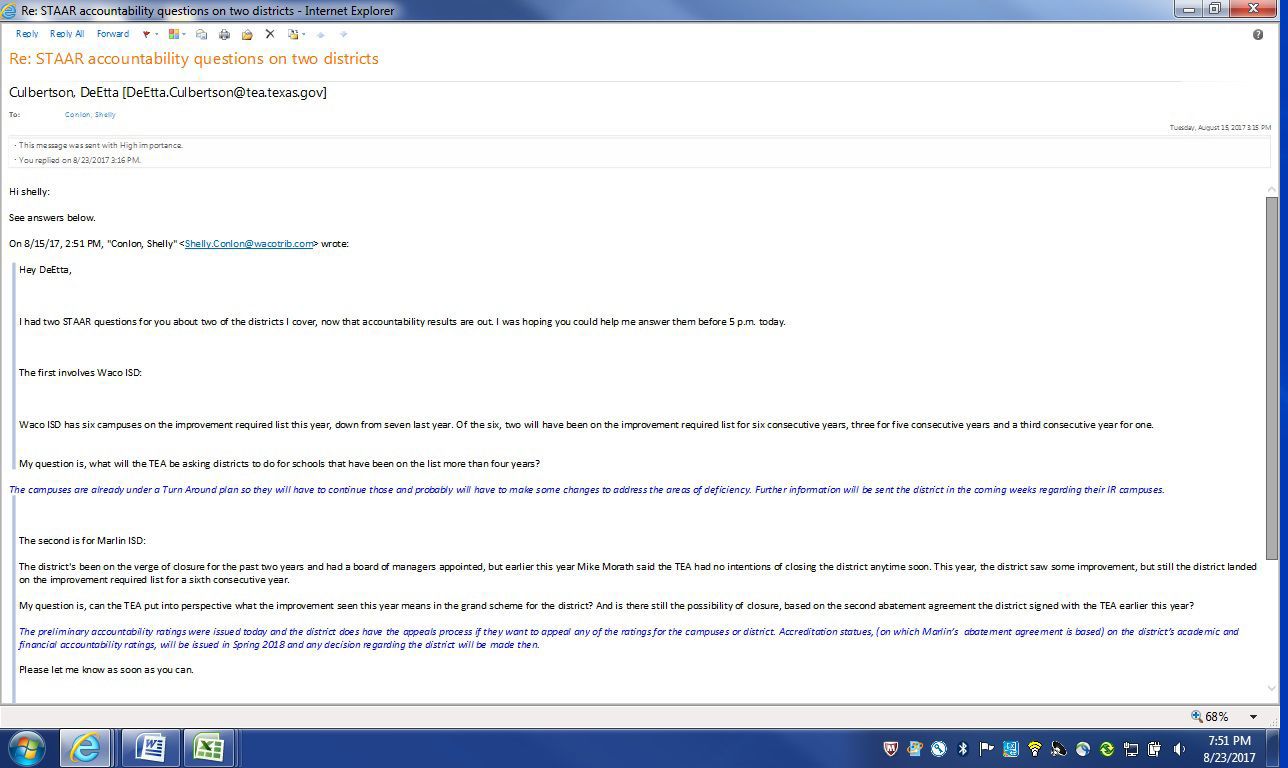Open the Shelly.Conlon@wacotrib.com email link

[x=249, y=244]
